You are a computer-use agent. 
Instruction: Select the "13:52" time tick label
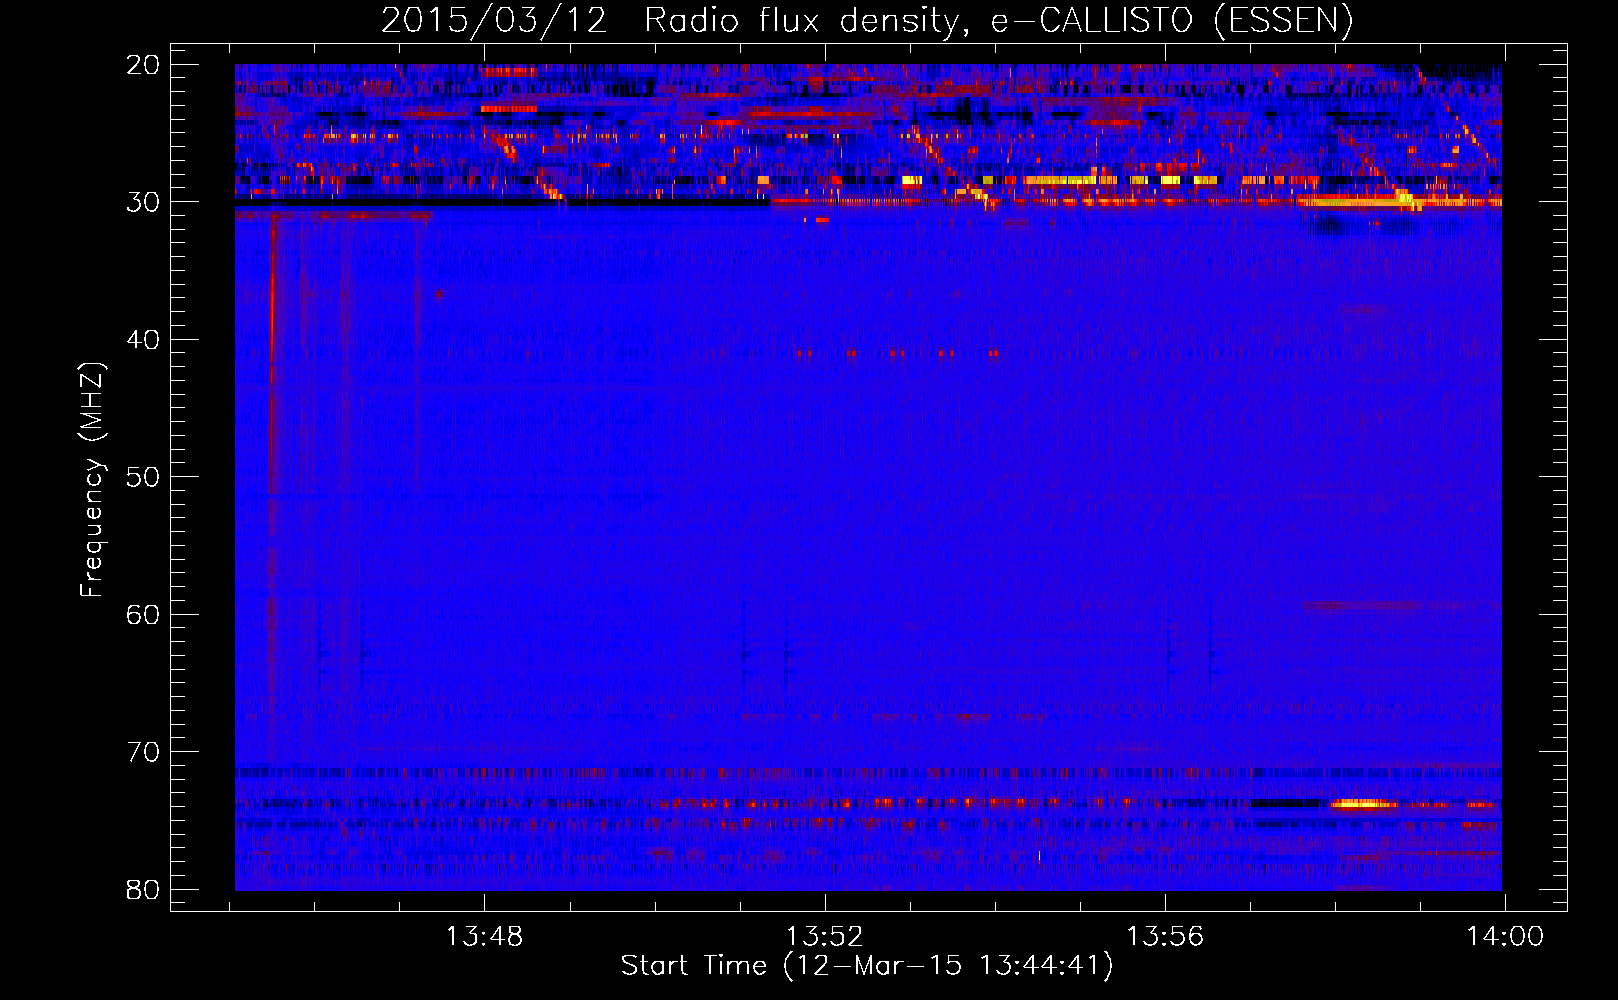coord(824,937)
